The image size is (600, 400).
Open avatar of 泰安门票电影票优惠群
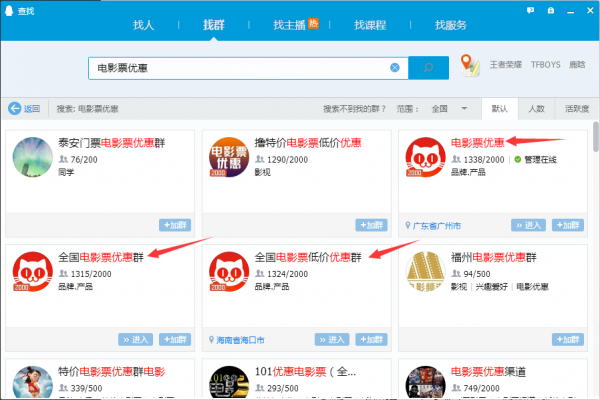[33, 157]
